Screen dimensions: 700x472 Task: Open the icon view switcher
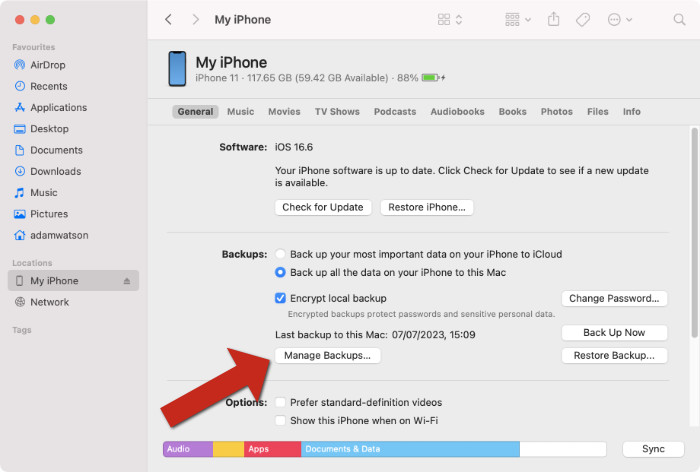click(450, 20)
